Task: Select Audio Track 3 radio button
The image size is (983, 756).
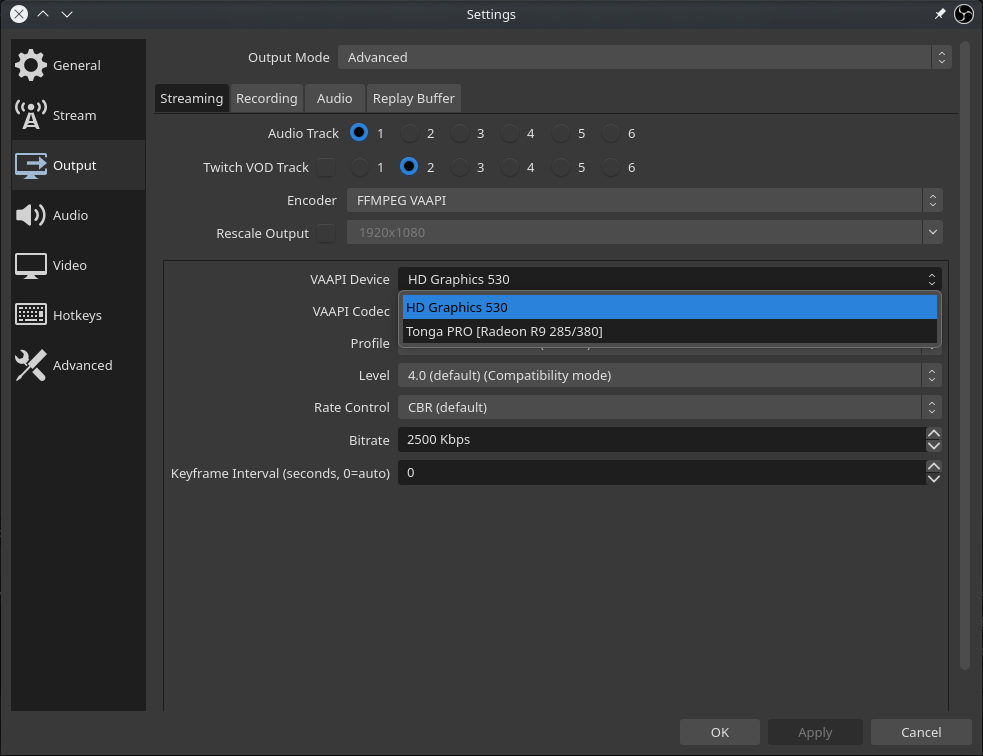Action: coord(460,132)
